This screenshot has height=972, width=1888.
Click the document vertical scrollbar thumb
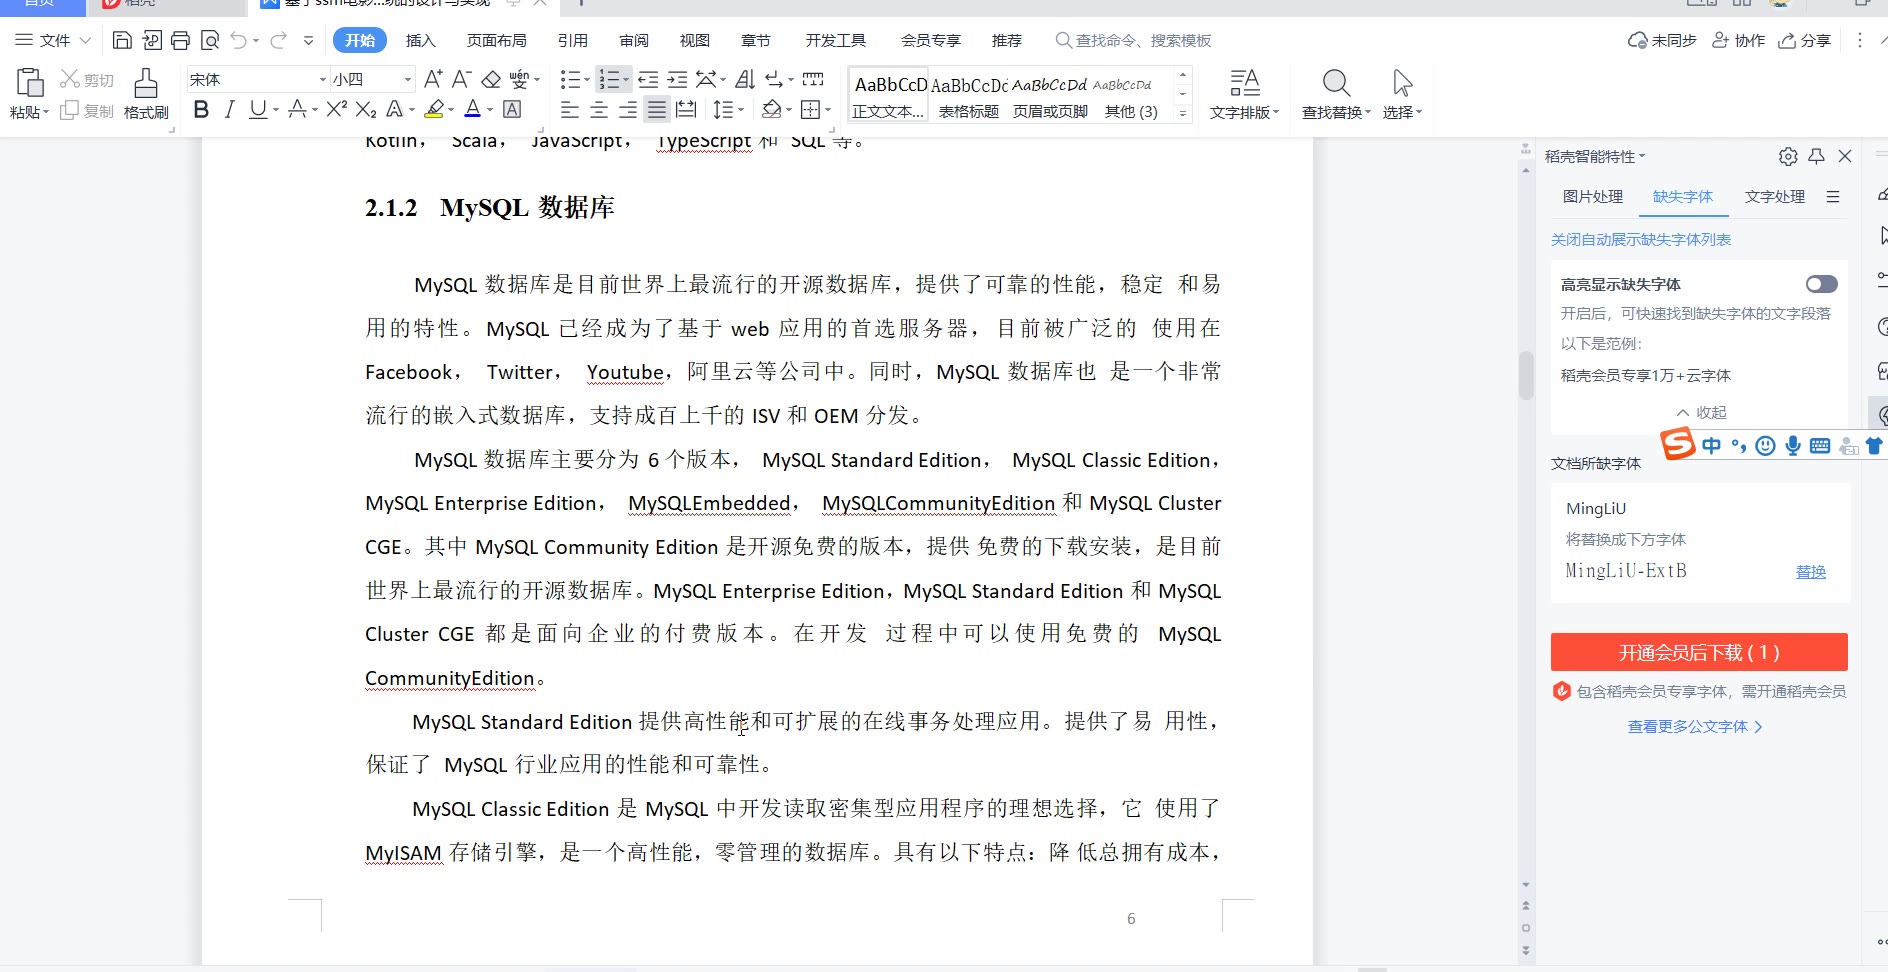(1526, 375)
